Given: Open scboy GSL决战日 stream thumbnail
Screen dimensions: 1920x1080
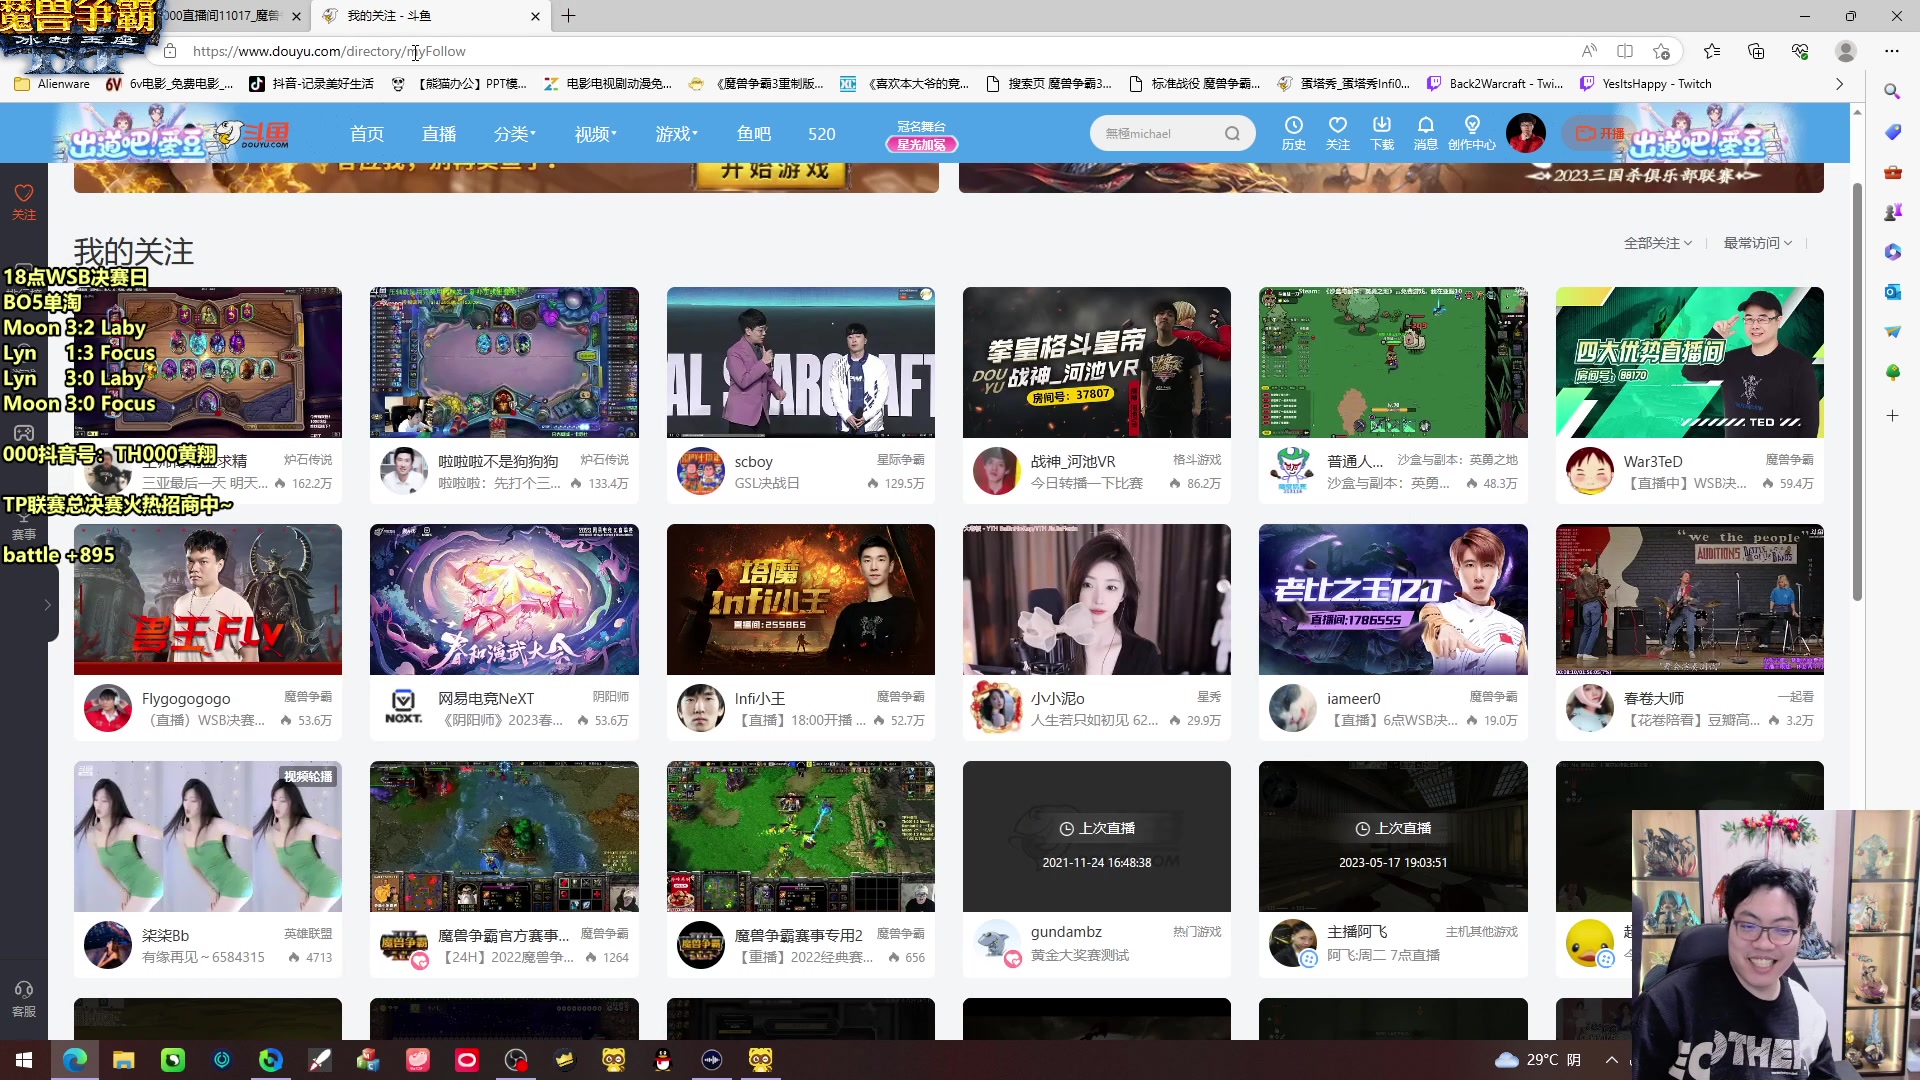Looking at the screenshot, I should pyautogui.click(x=800, y=362).
